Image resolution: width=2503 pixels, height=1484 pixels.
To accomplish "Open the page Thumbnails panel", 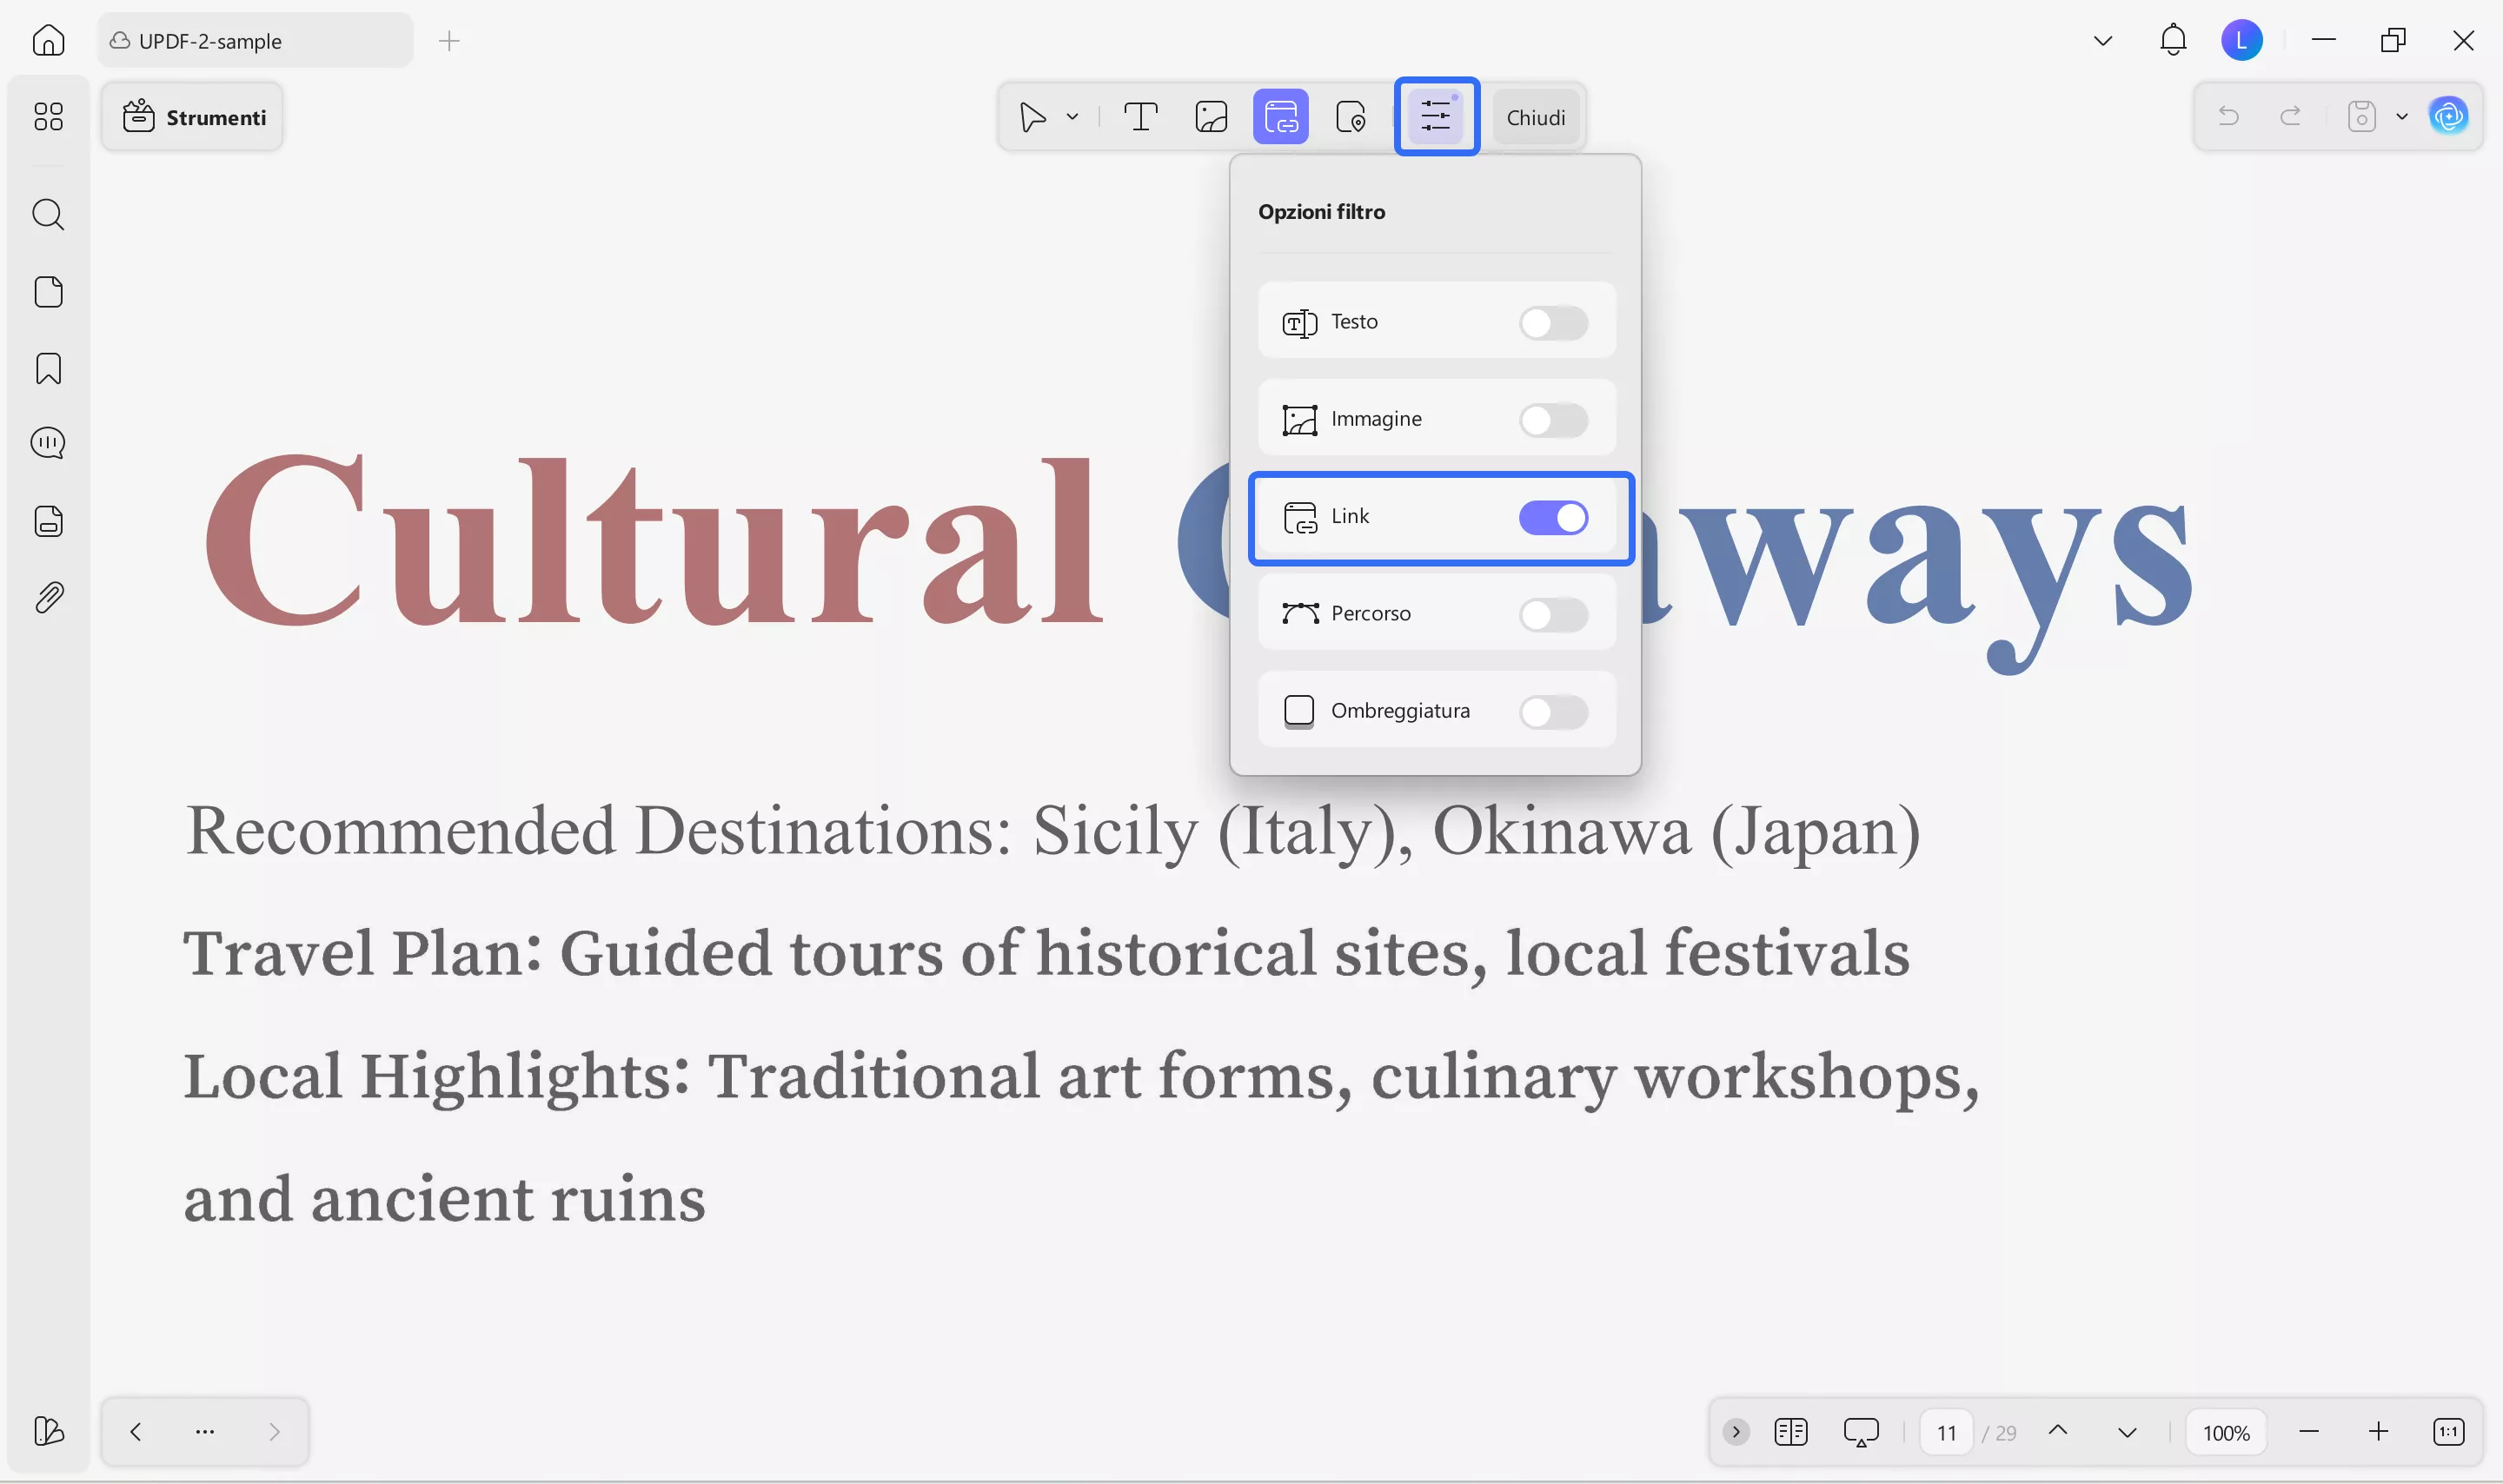I will [48, 291].
